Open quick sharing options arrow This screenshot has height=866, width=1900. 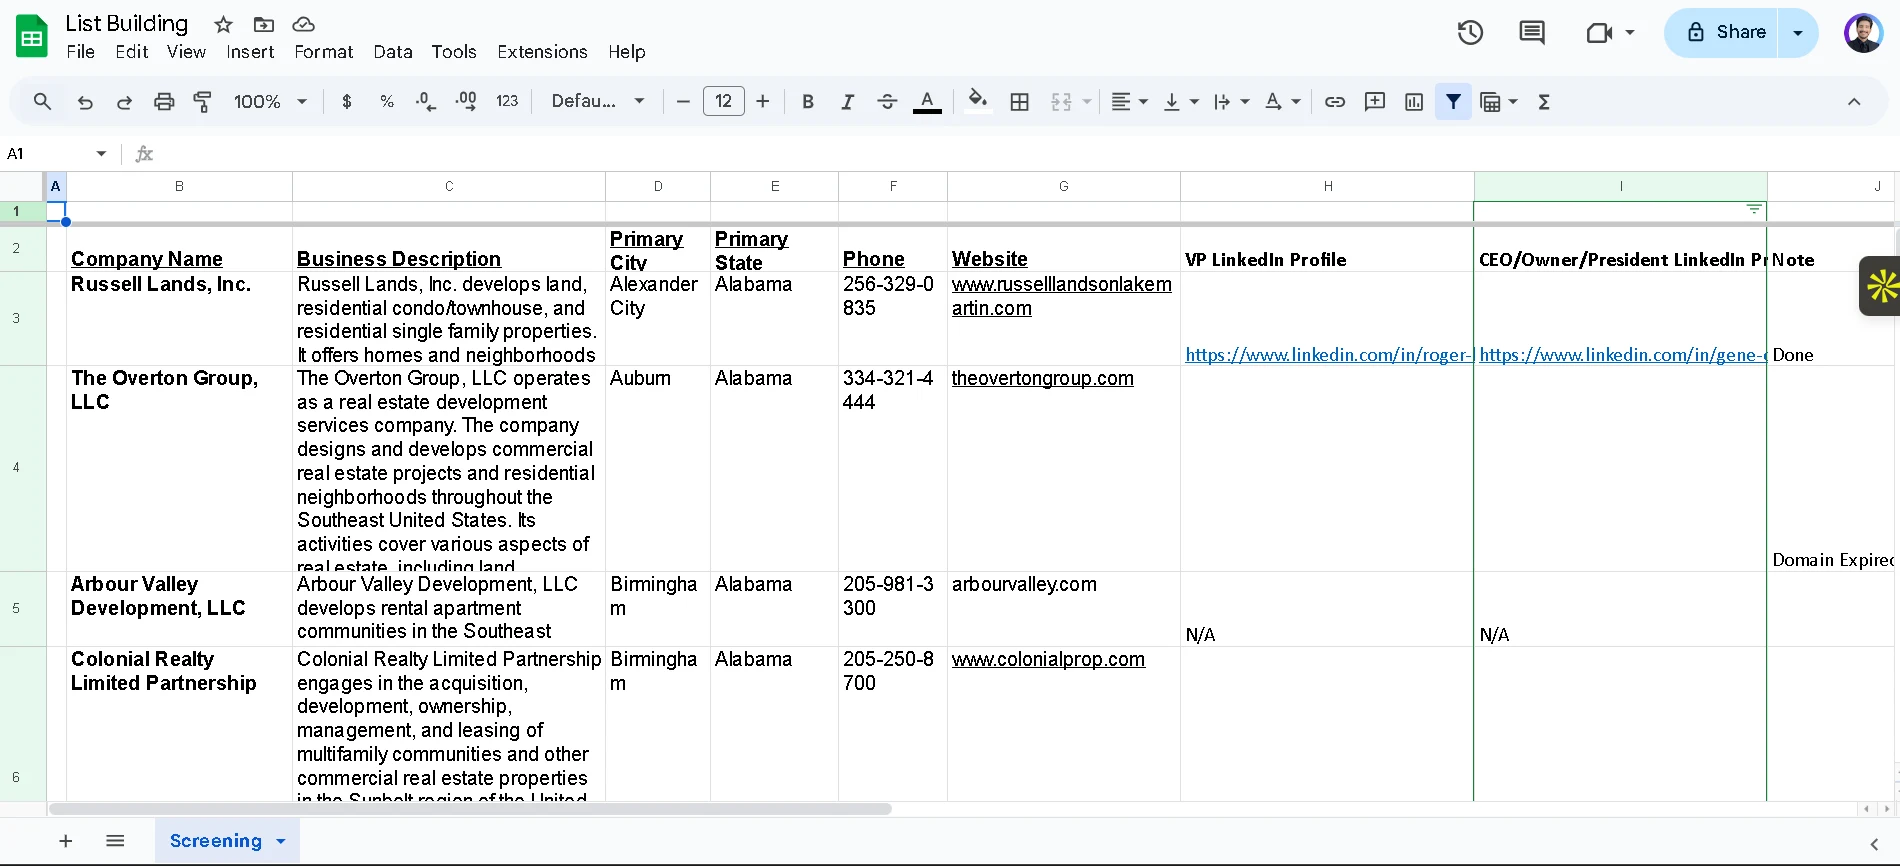1798,32
